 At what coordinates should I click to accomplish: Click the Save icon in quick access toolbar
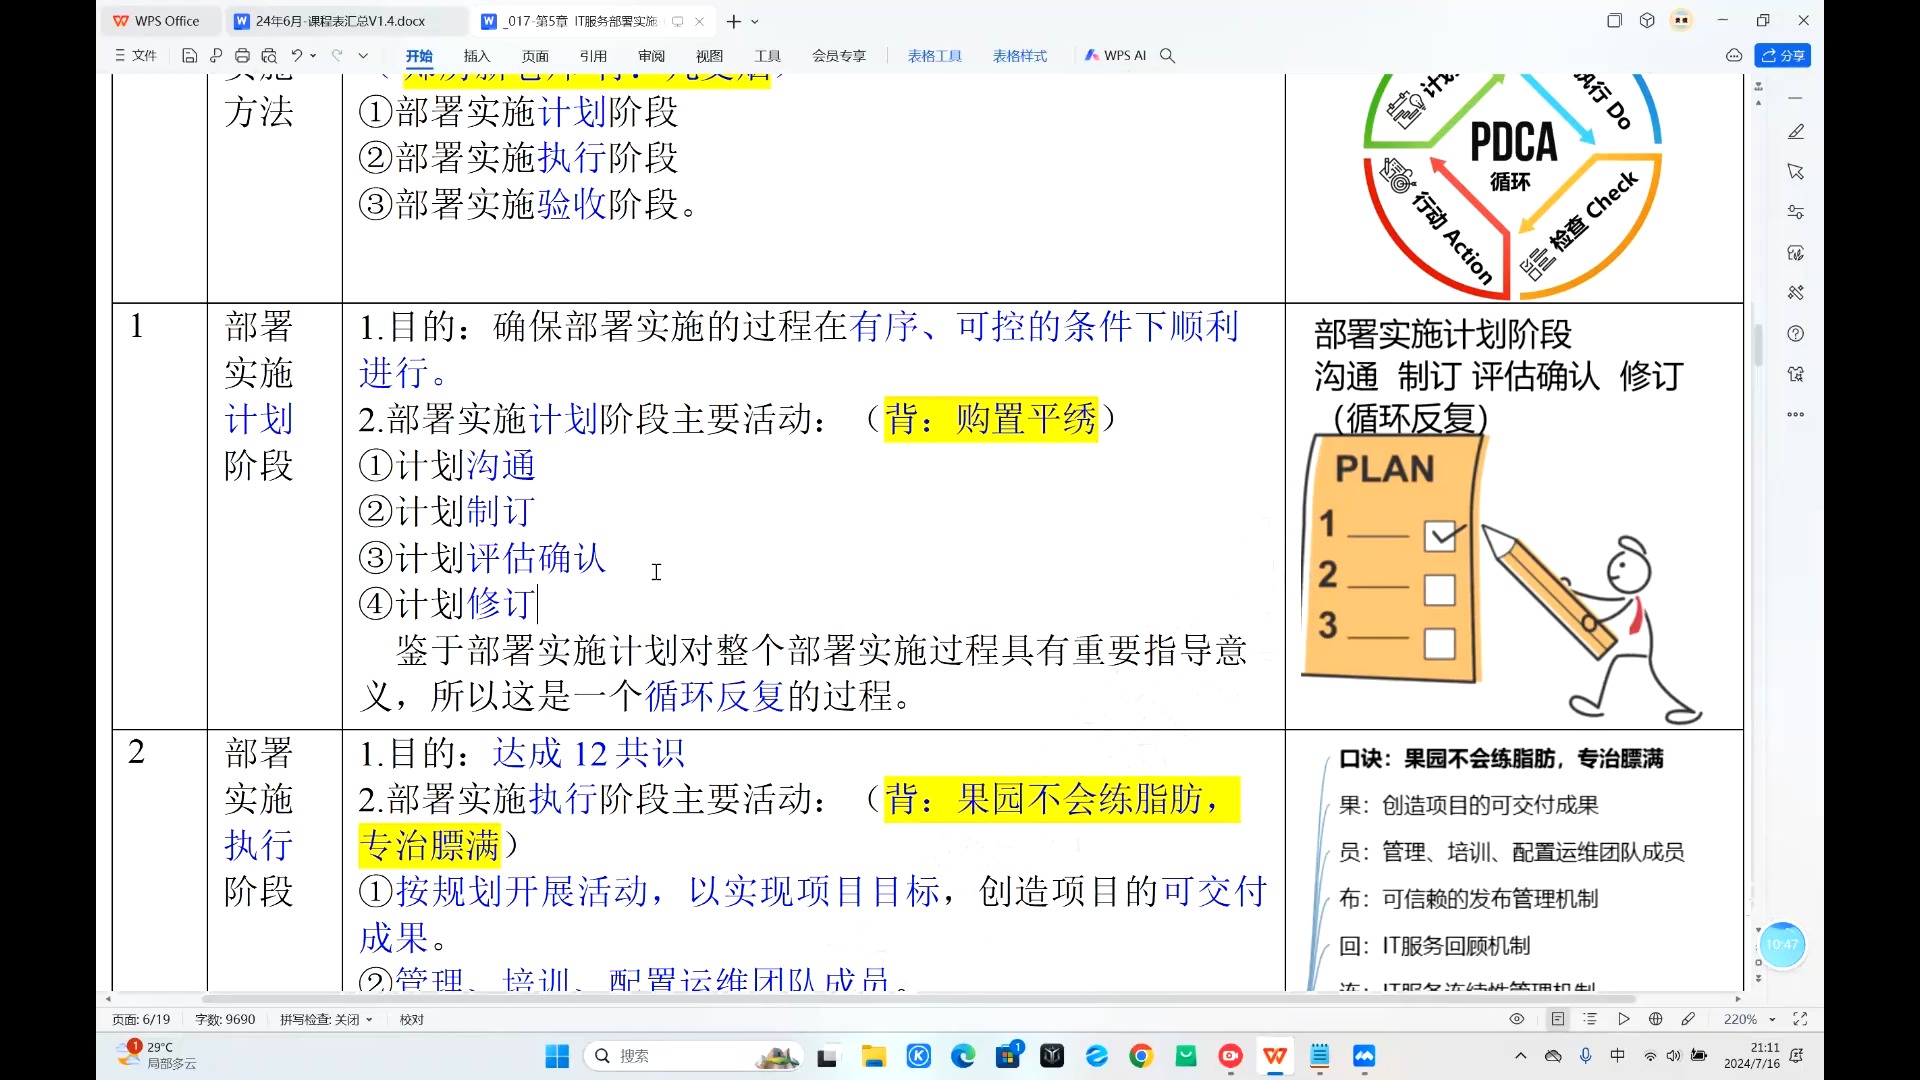pos(189,56)
